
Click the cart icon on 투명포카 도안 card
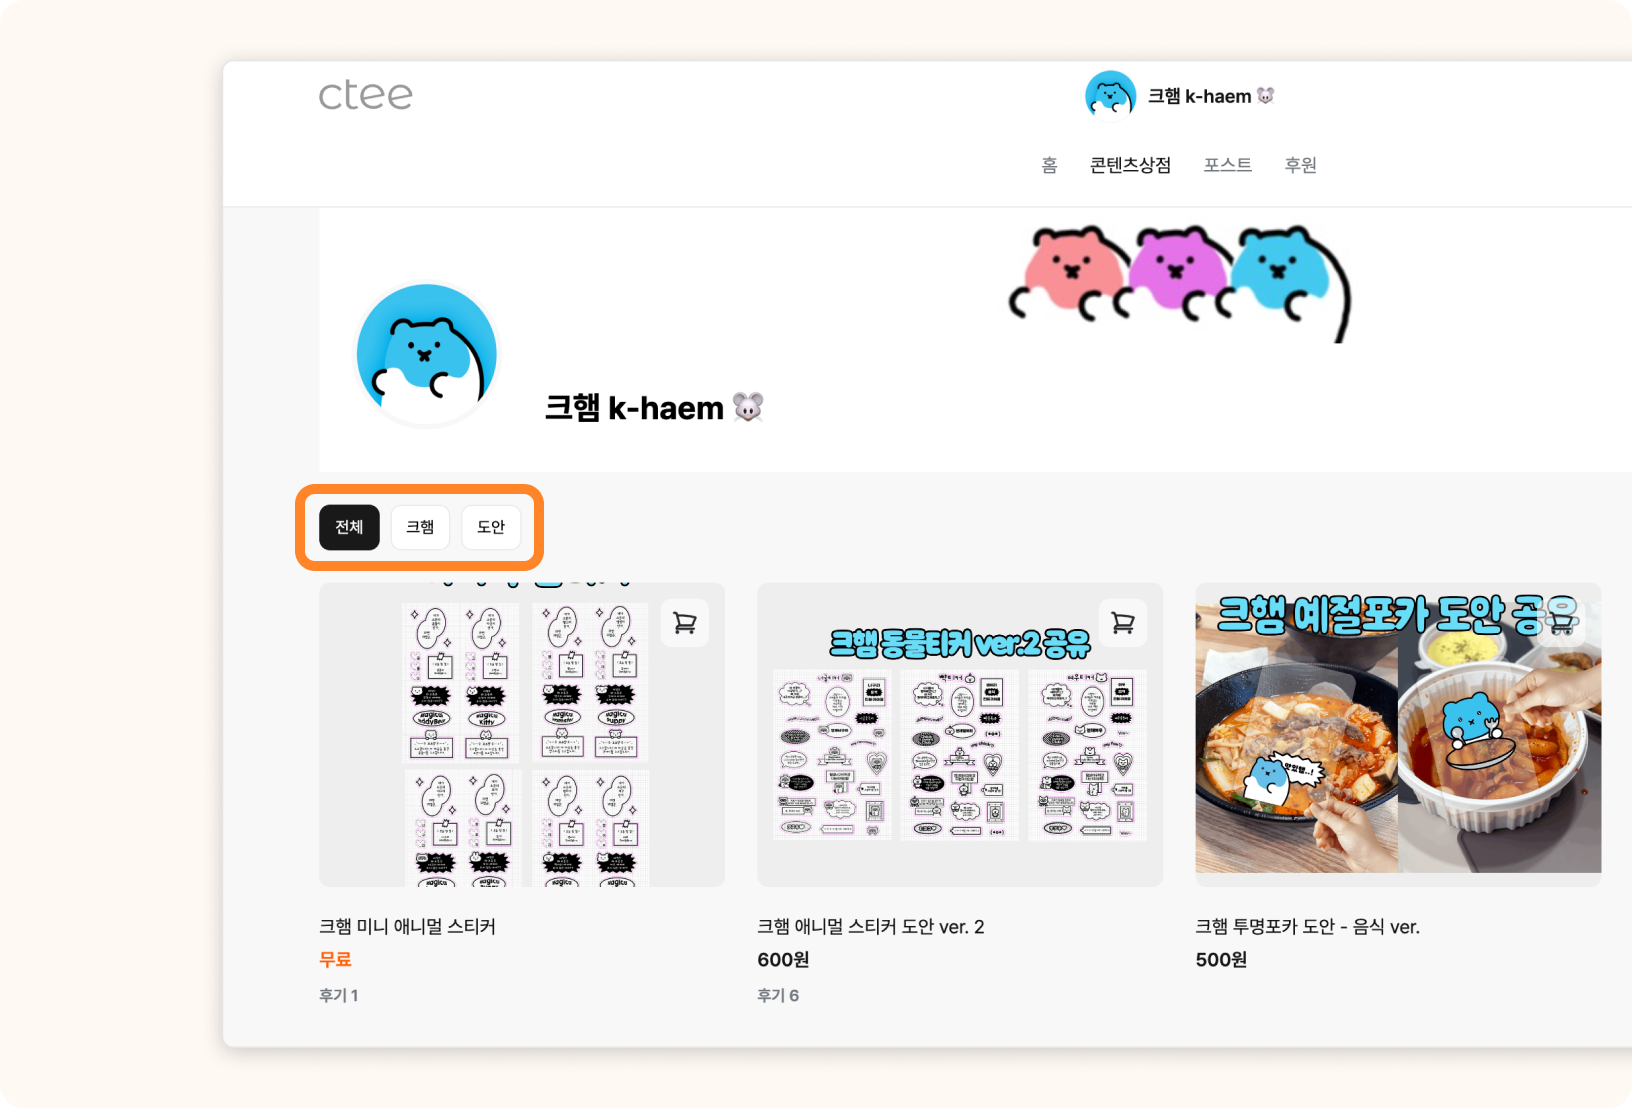click(1561, 623)
